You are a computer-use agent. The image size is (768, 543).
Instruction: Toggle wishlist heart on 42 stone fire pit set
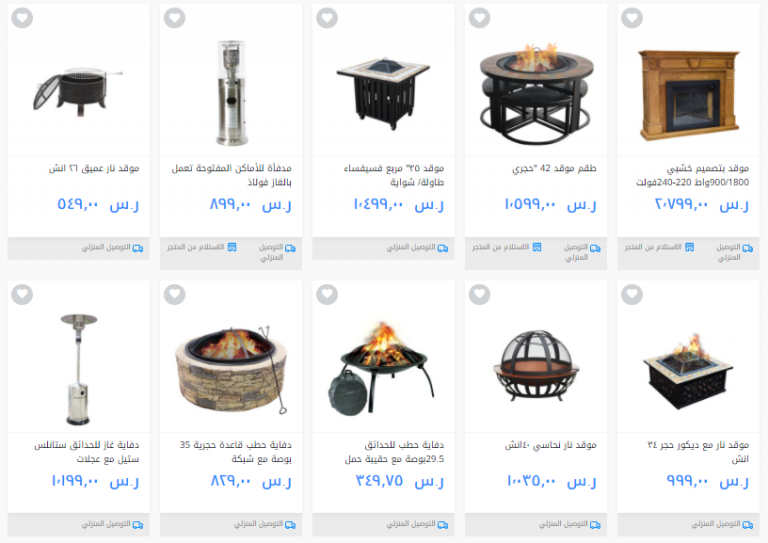(480, 18)
